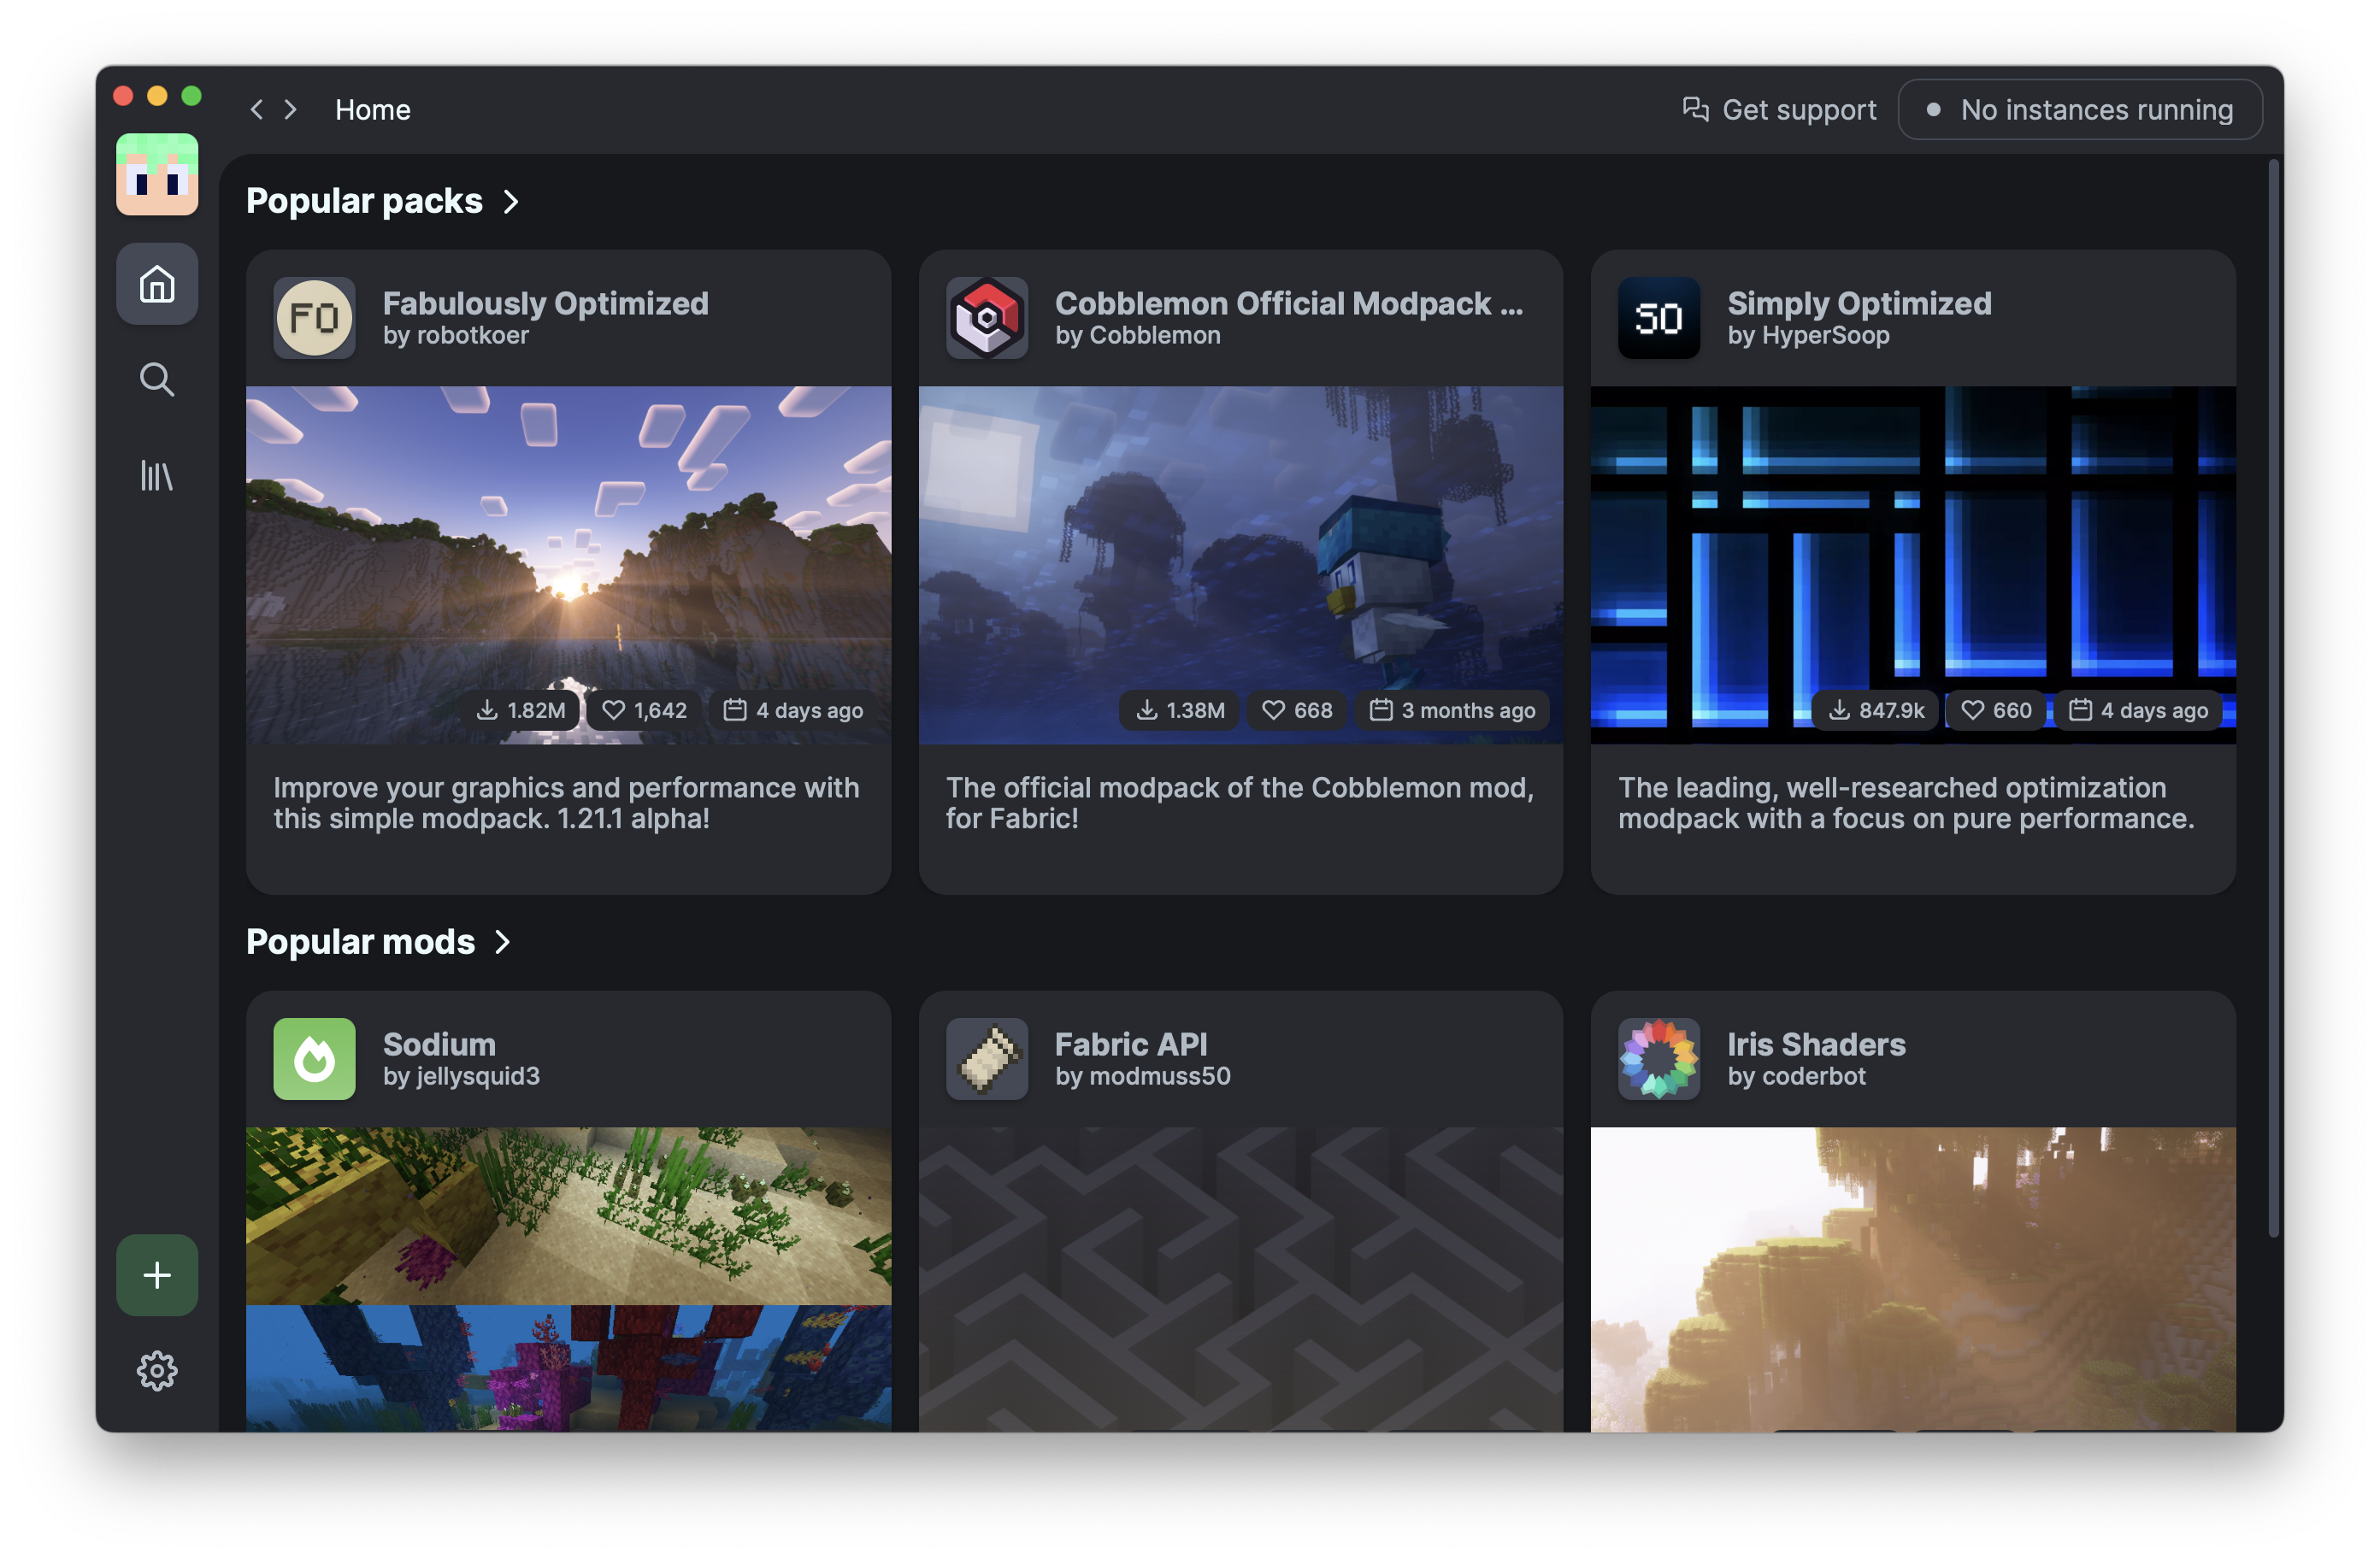Open Fabric API mod title

(1131, 1044)
